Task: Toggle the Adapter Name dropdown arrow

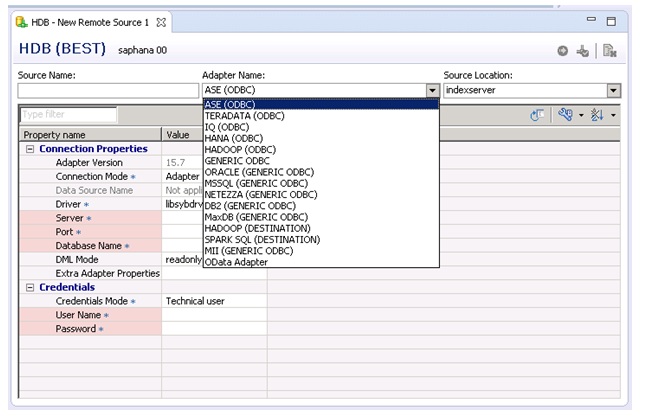Action: click(432, 91)
